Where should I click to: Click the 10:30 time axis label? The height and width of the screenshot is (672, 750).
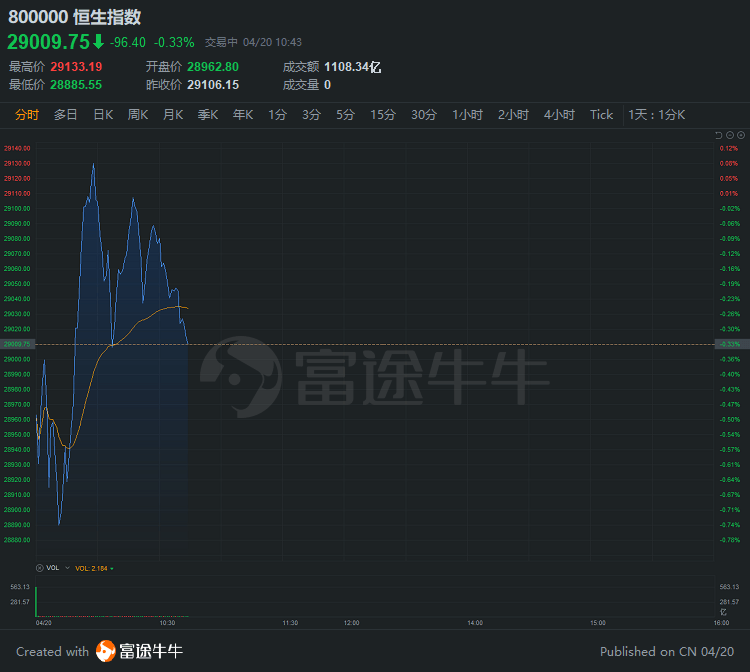(x=167, y=623)
